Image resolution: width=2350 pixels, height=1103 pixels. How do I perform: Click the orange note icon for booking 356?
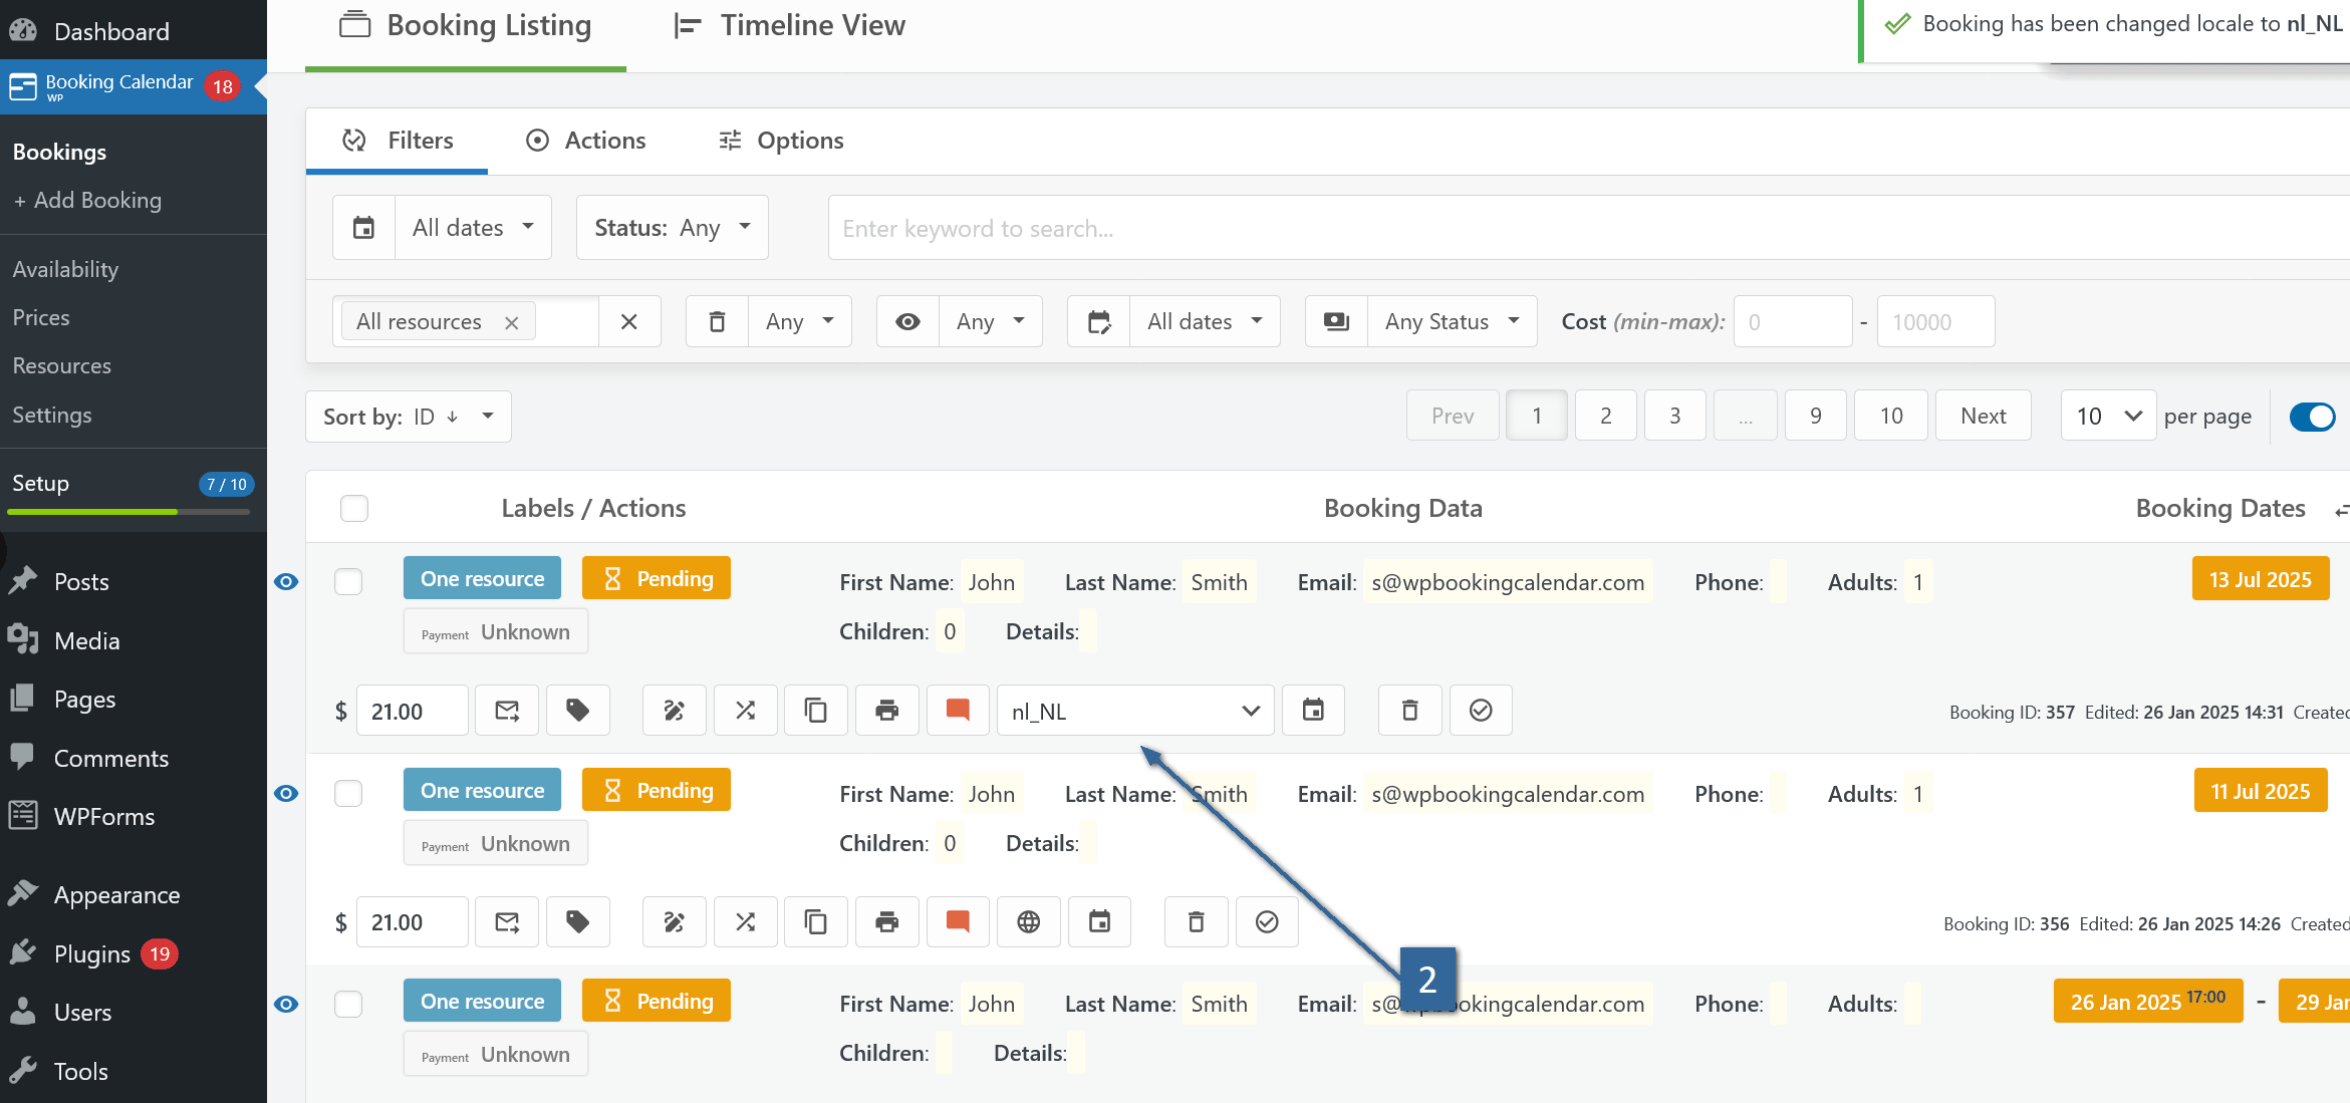(957, 922)
